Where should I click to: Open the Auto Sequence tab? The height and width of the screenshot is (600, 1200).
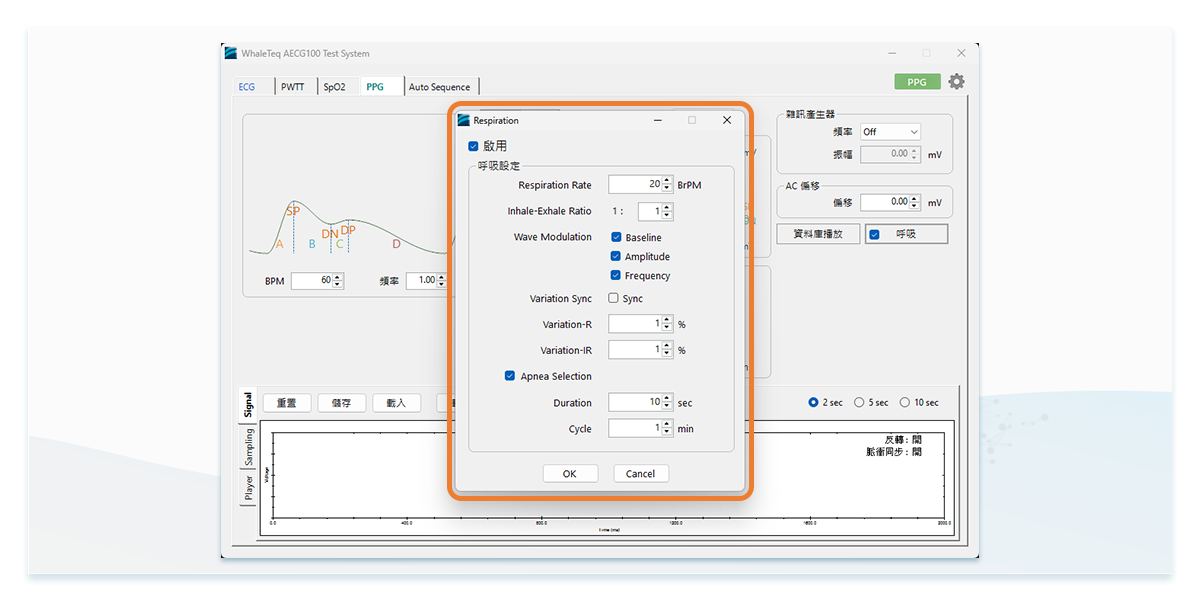439,87
